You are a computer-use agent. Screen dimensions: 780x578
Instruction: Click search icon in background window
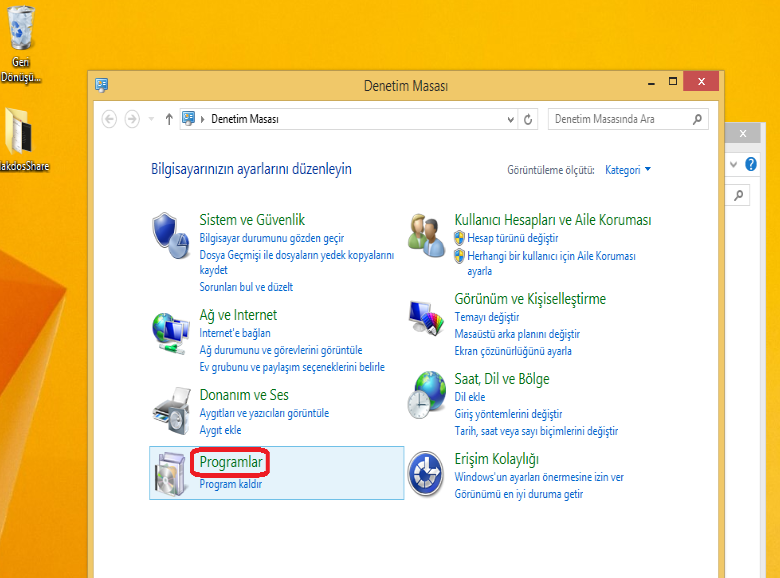739,195
